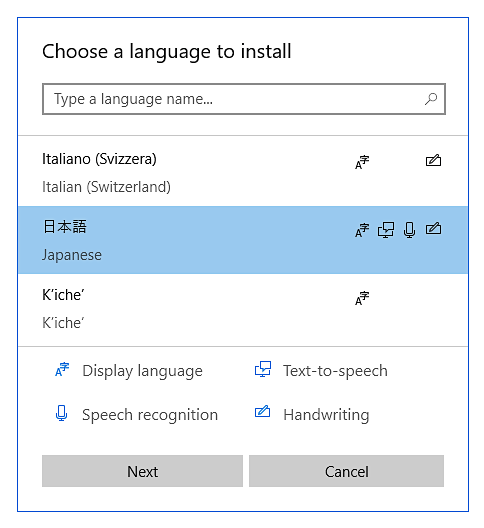This screenshot has height=528, width=484.
Task: Click the Handwriting legend label
Action: click(x=326, y=415)
